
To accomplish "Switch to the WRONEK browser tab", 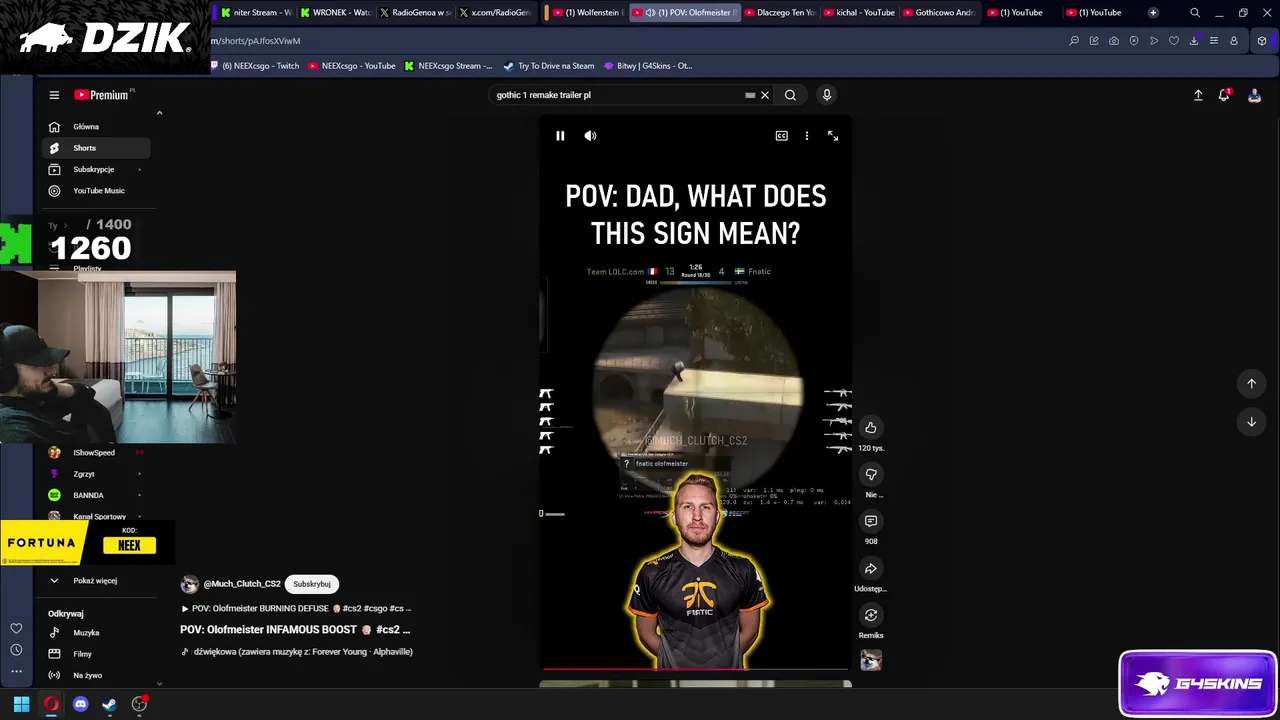I will pos(335,13).
